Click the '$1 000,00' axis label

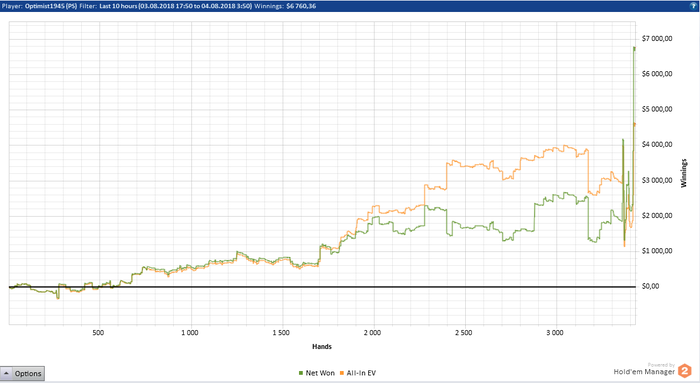pos(657,251)
